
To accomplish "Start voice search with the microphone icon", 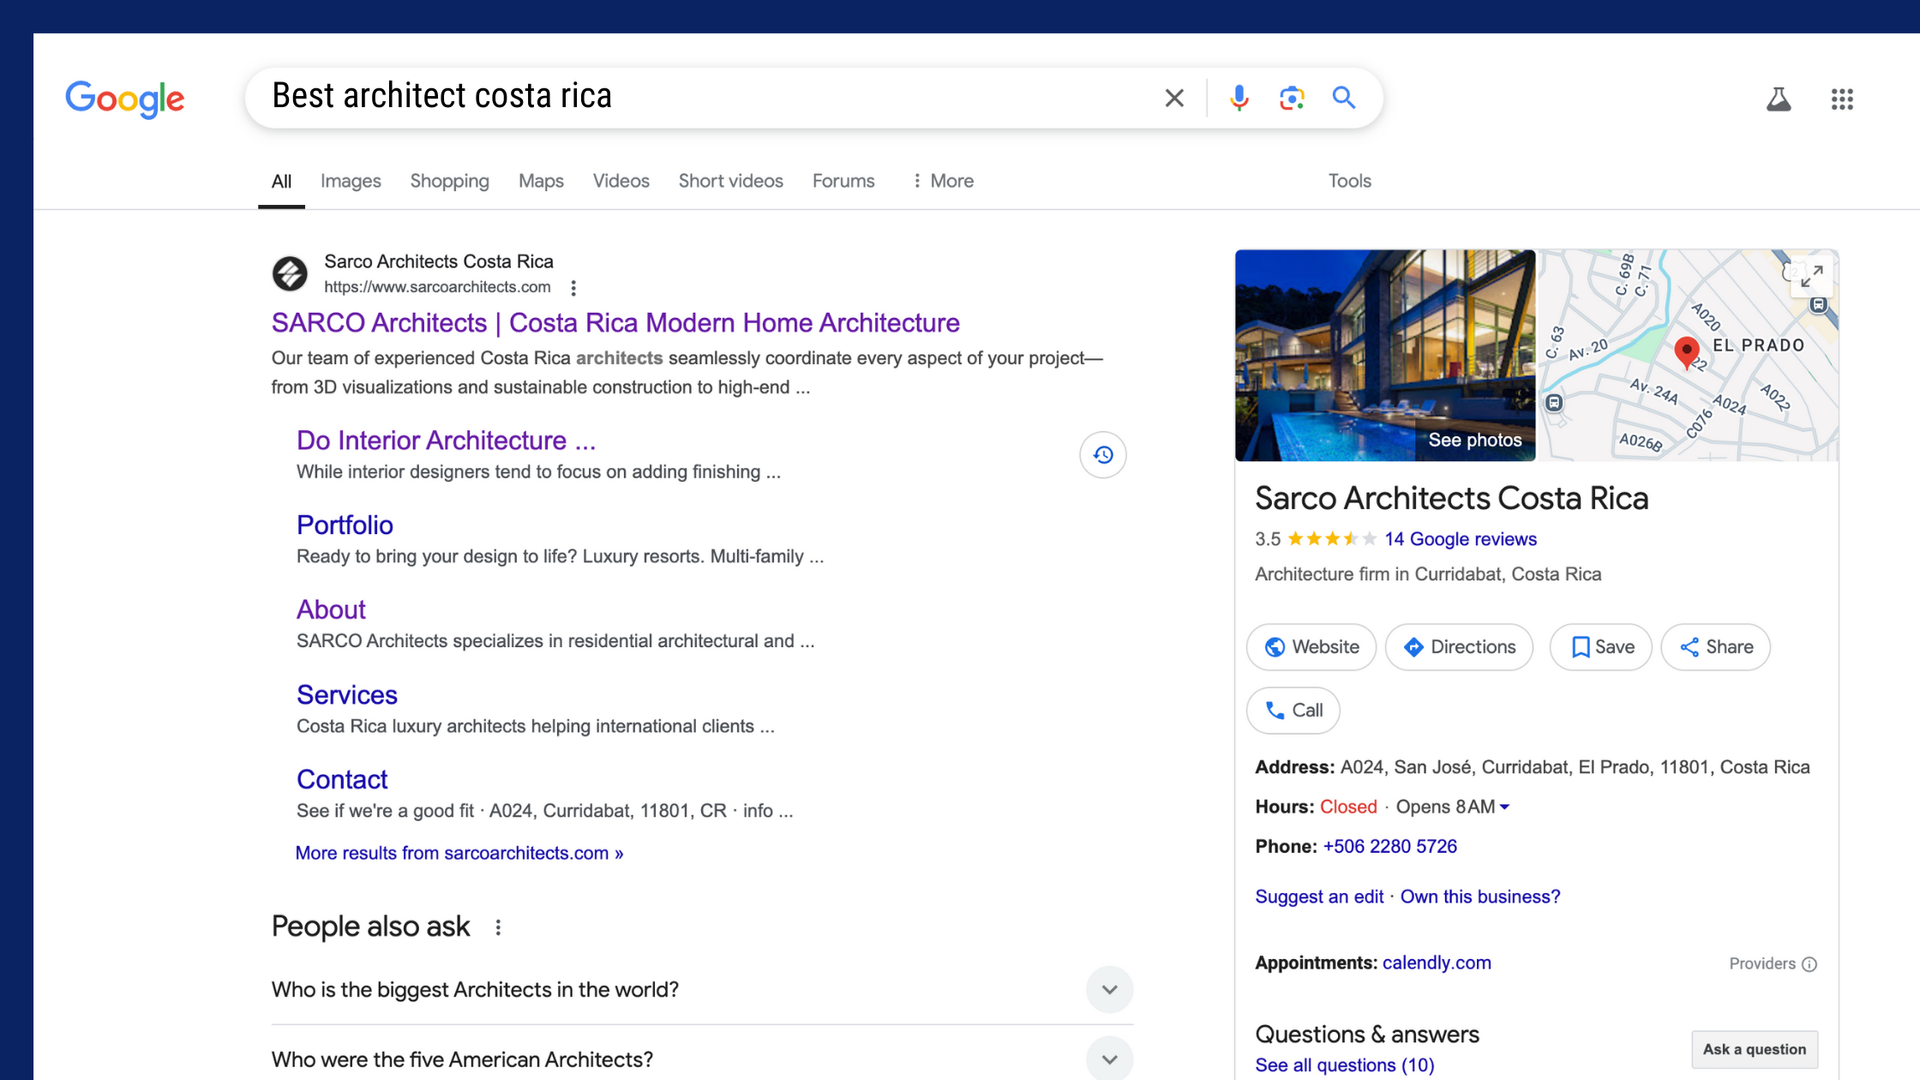I will tap(1239, 98).
